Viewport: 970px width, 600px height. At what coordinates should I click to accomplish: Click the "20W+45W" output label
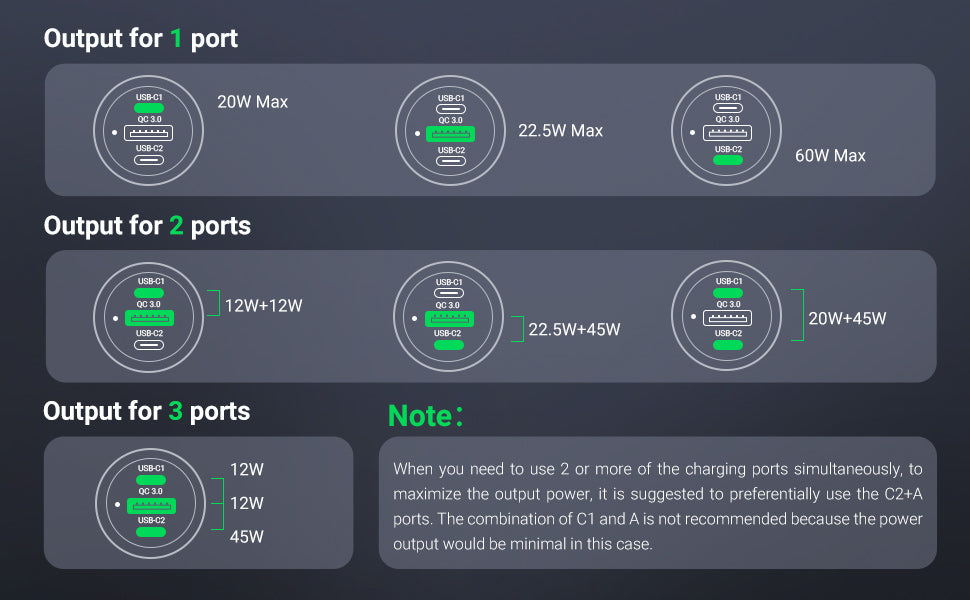click(x=847, y=319)
